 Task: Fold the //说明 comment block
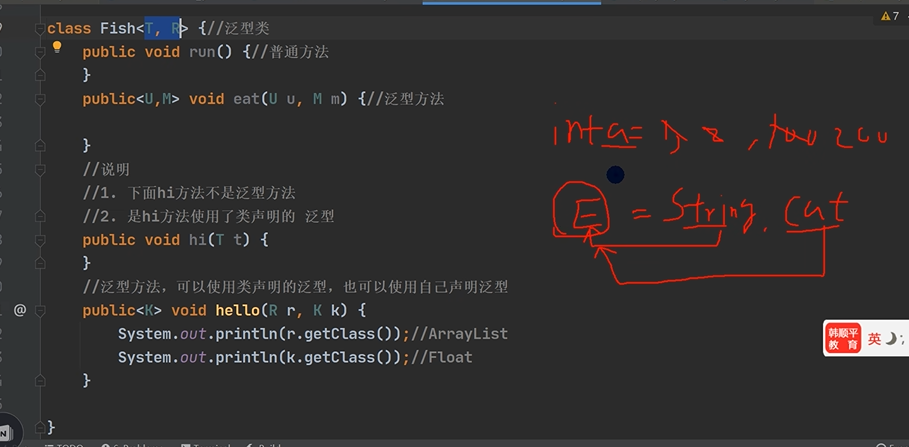click(39, 170)
